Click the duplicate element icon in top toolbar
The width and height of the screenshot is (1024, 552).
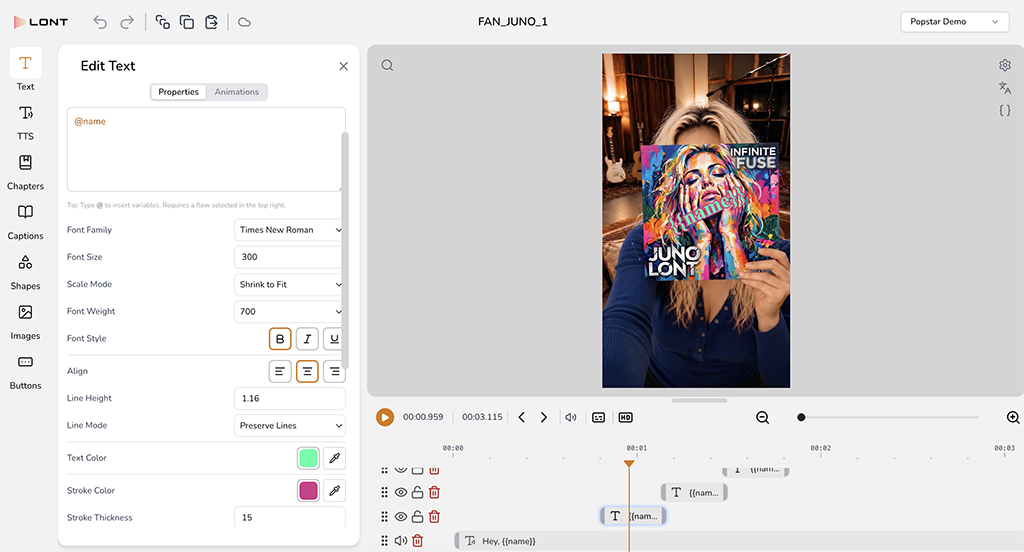click(163, 22)
